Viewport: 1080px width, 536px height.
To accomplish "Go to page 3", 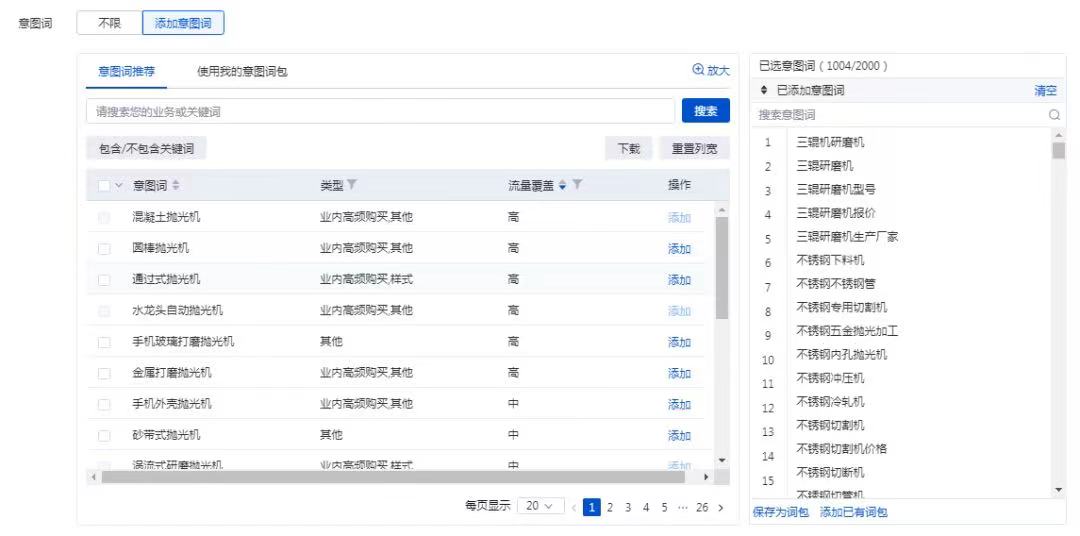I will (627, 508).
